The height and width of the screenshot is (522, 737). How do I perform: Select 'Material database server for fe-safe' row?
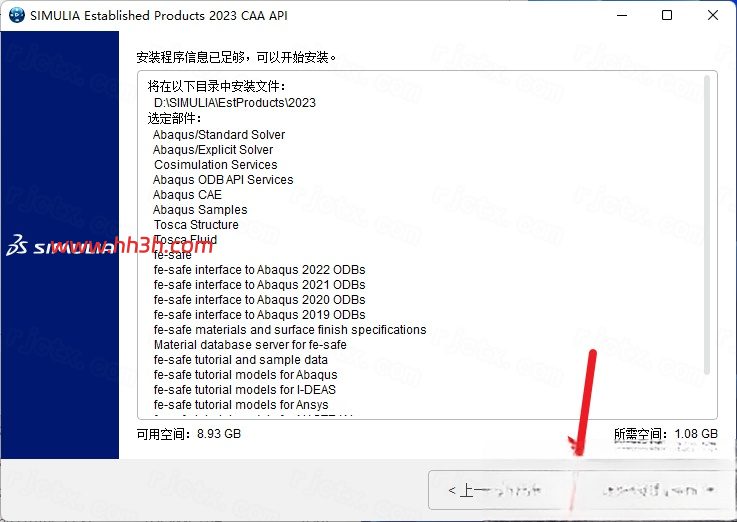(x=250, y=345)
